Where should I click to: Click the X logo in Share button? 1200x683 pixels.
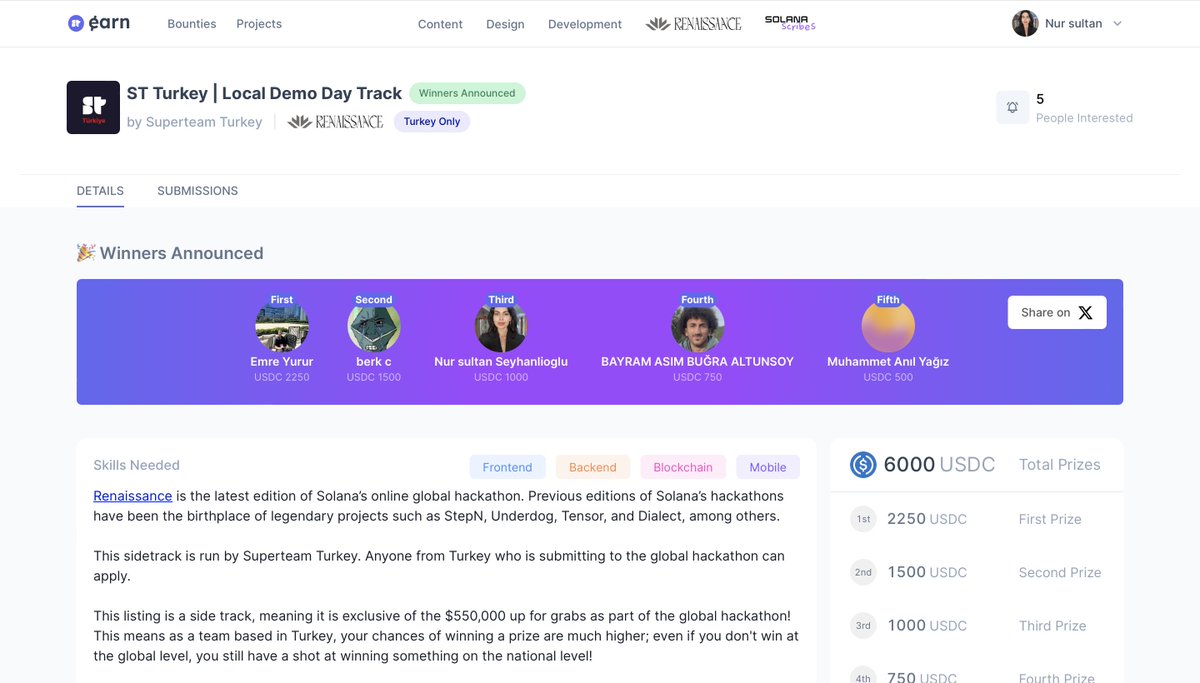pyautogui.click(x=1086, y=313)
